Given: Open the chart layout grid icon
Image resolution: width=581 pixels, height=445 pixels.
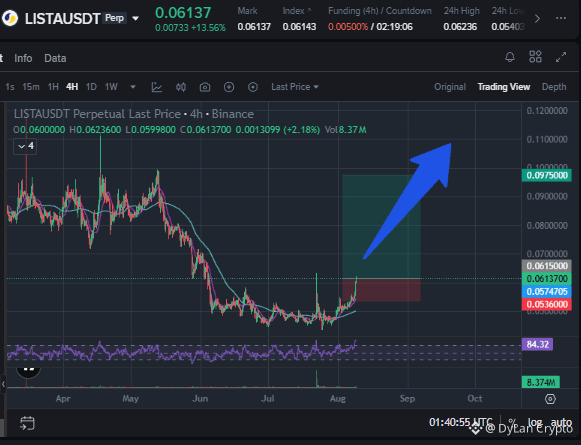Looking at the screenshot, I should point(535,57).
